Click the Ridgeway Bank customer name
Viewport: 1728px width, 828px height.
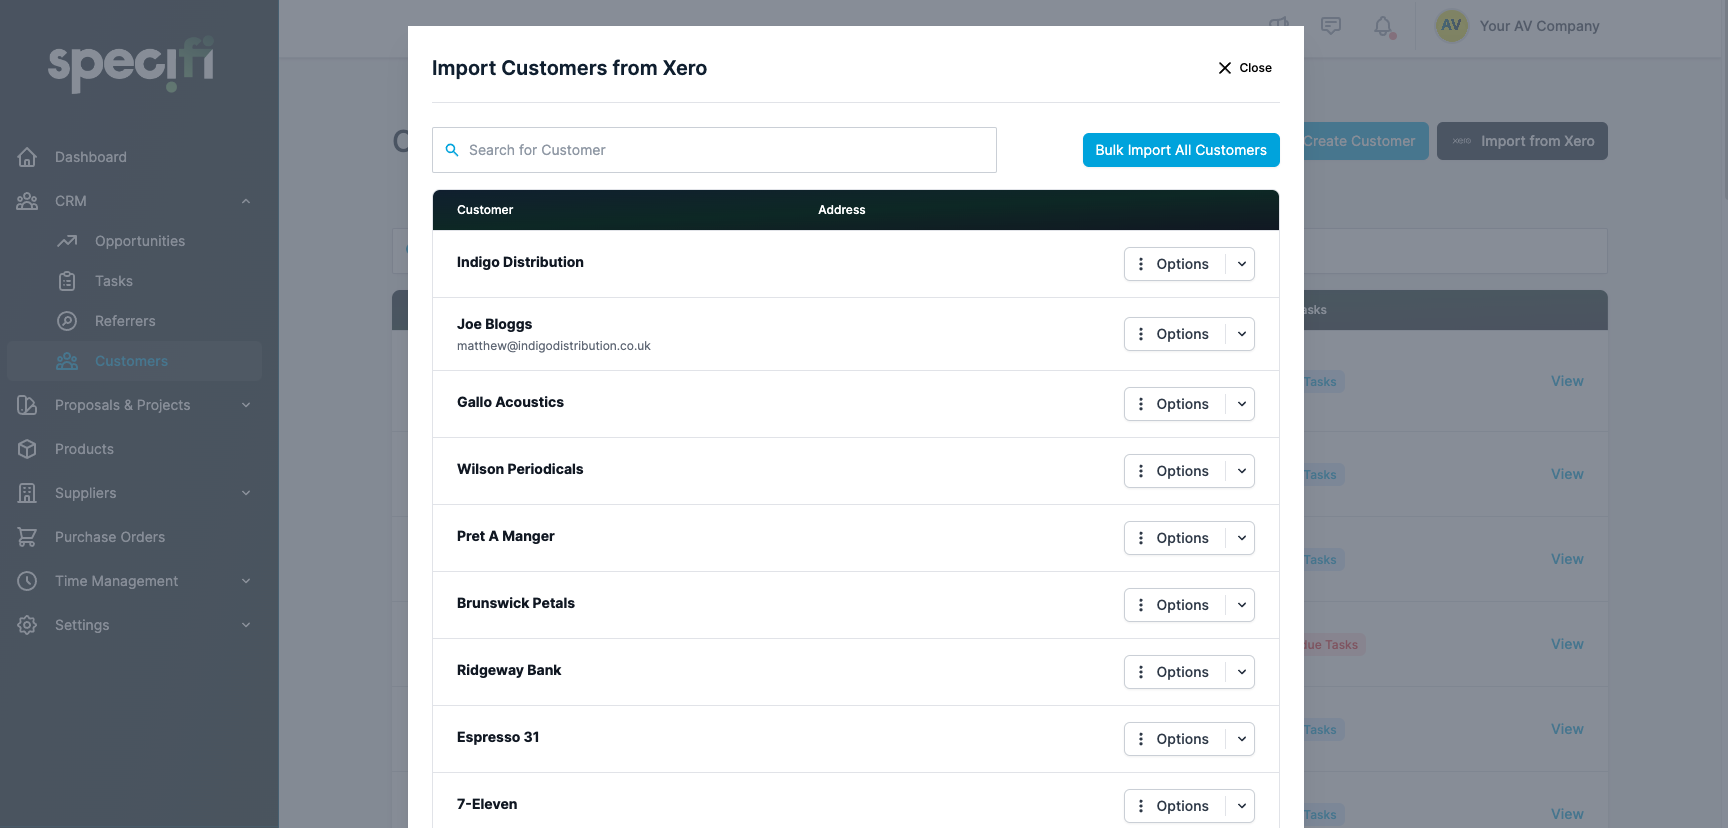click(x=509, y=670)
